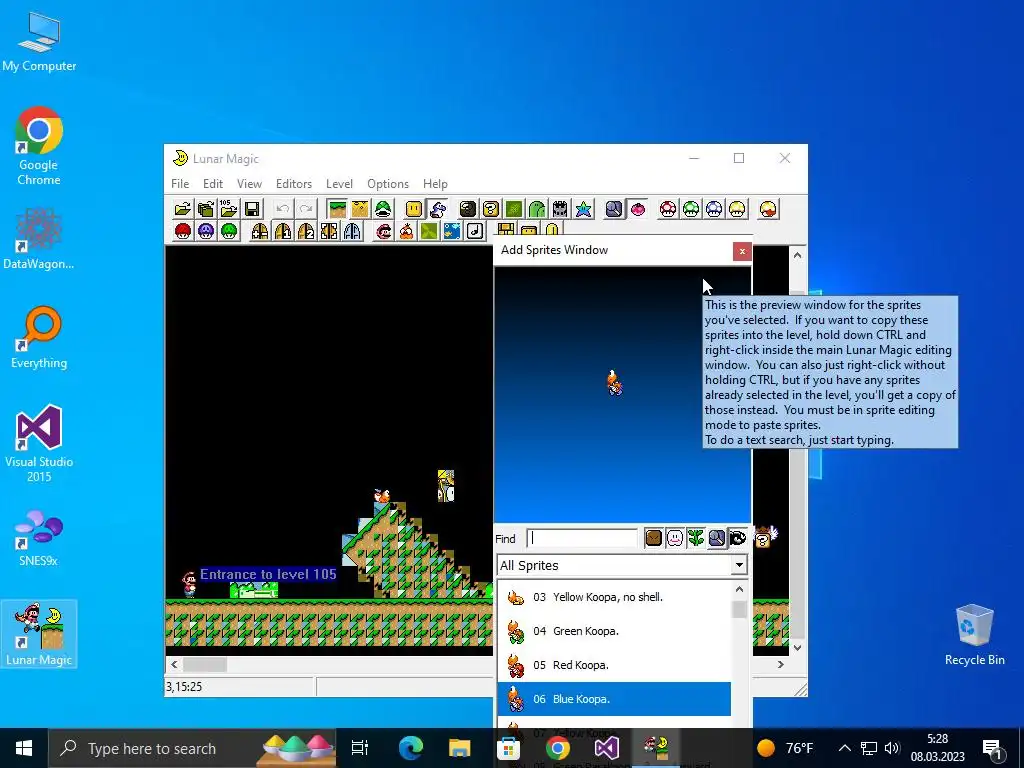Click the redo arrow icon
The image size is (1024, 768).
click(x=306, y=209)
